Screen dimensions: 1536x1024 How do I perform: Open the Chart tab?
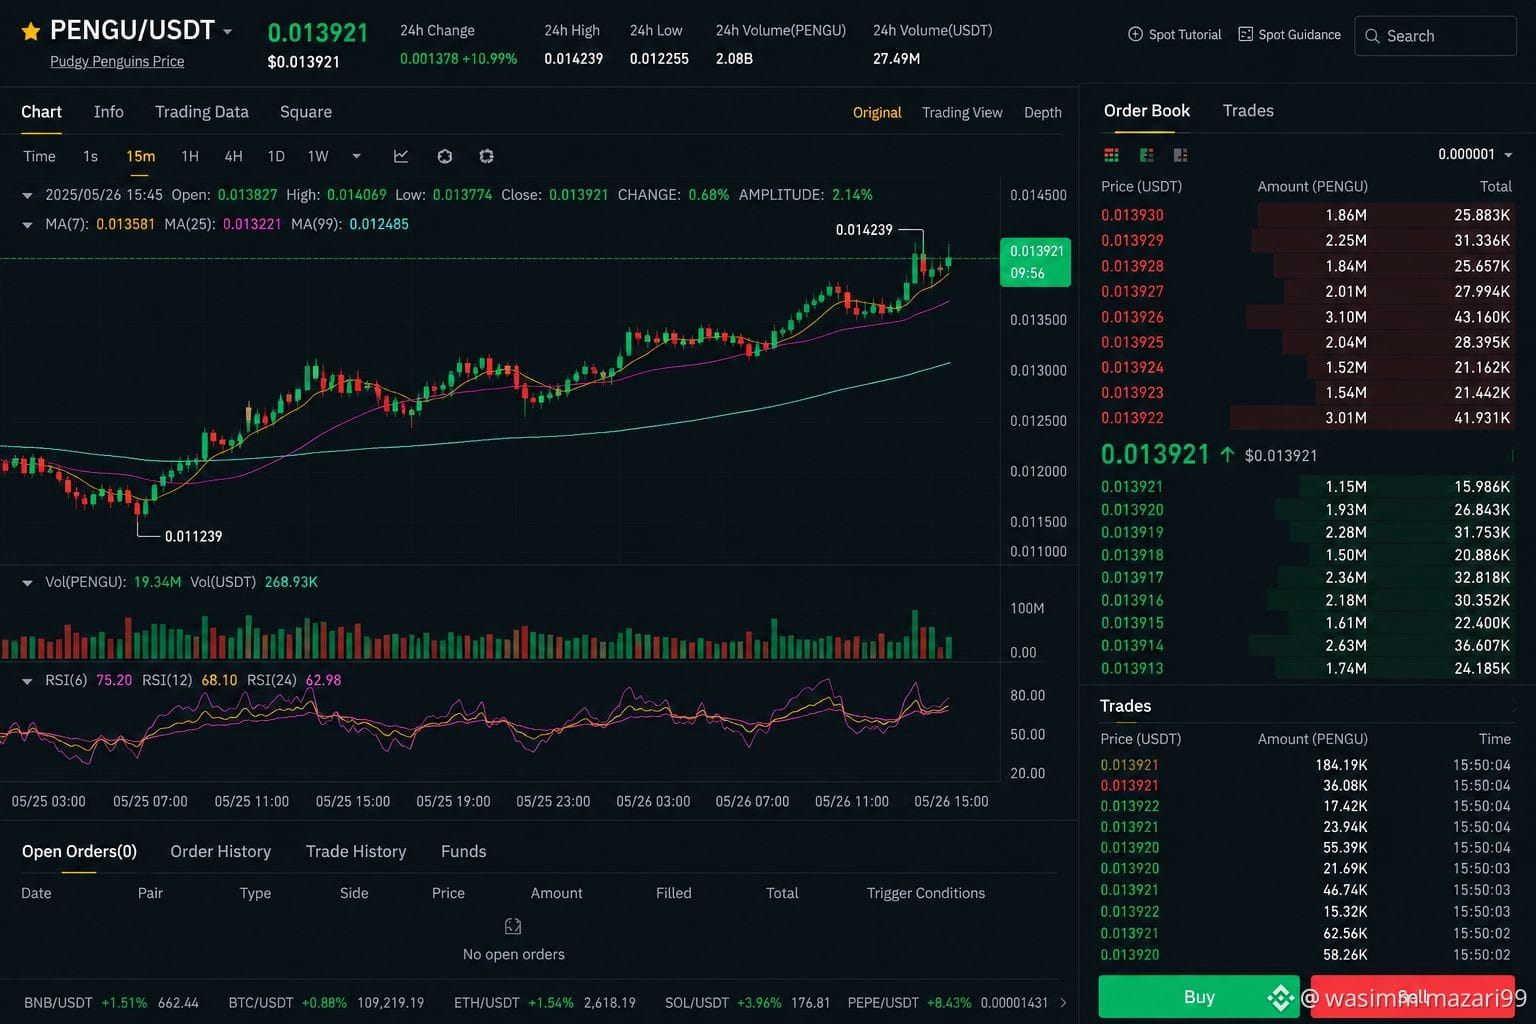(x=41, y=112)
